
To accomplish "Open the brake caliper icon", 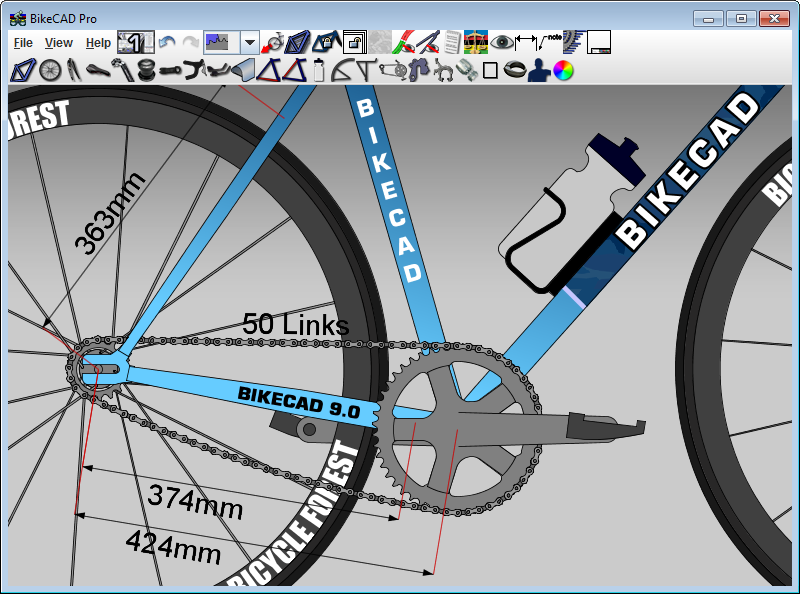I will click(x=443, y=70).
